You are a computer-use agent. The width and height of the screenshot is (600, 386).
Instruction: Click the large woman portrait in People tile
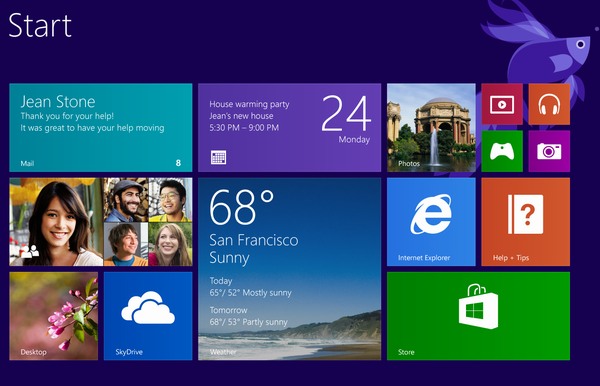56,222
